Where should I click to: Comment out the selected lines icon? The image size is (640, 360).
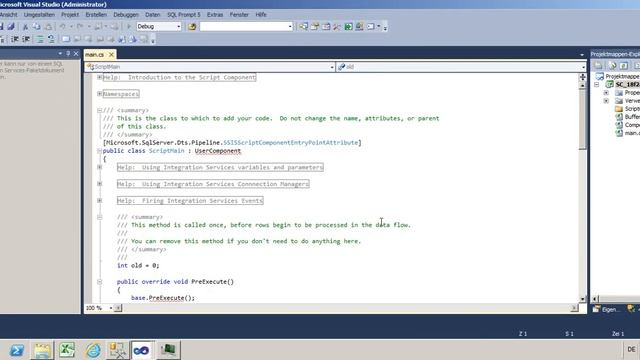tap(40, 39)
